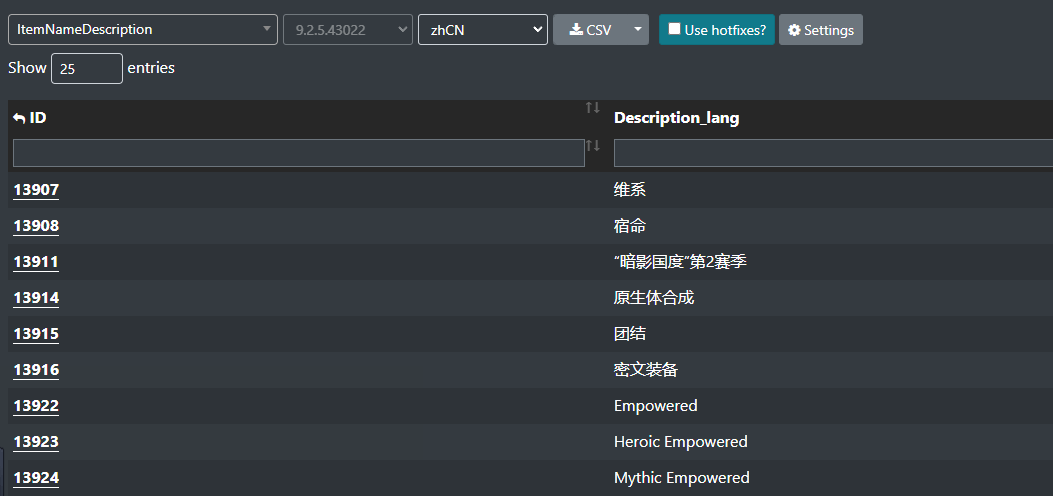Open the 9.2.5.43022 build dropdown
Image resolution: width=1053 pixels, height=496 pixels.
point(348,30)
